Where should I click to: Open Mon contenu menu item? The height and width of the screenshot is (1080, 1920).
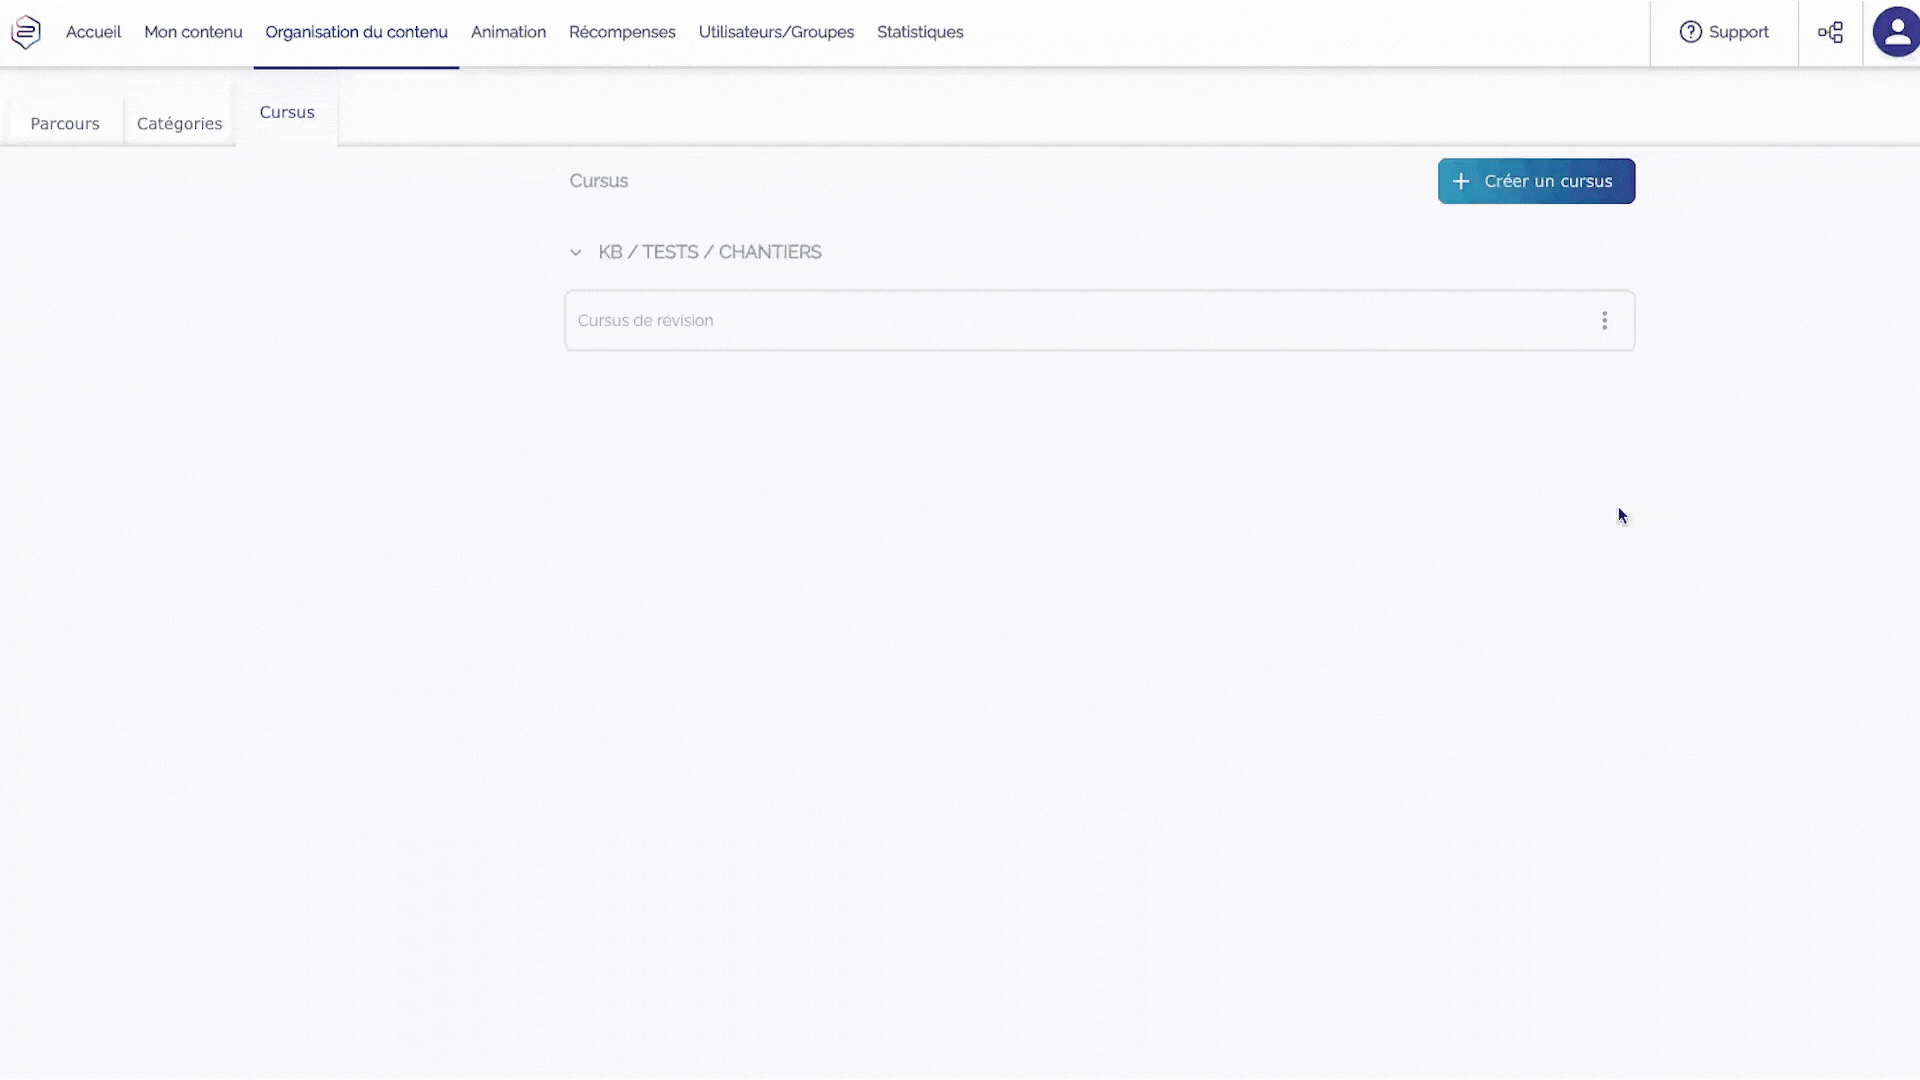(x=193, y=32)
